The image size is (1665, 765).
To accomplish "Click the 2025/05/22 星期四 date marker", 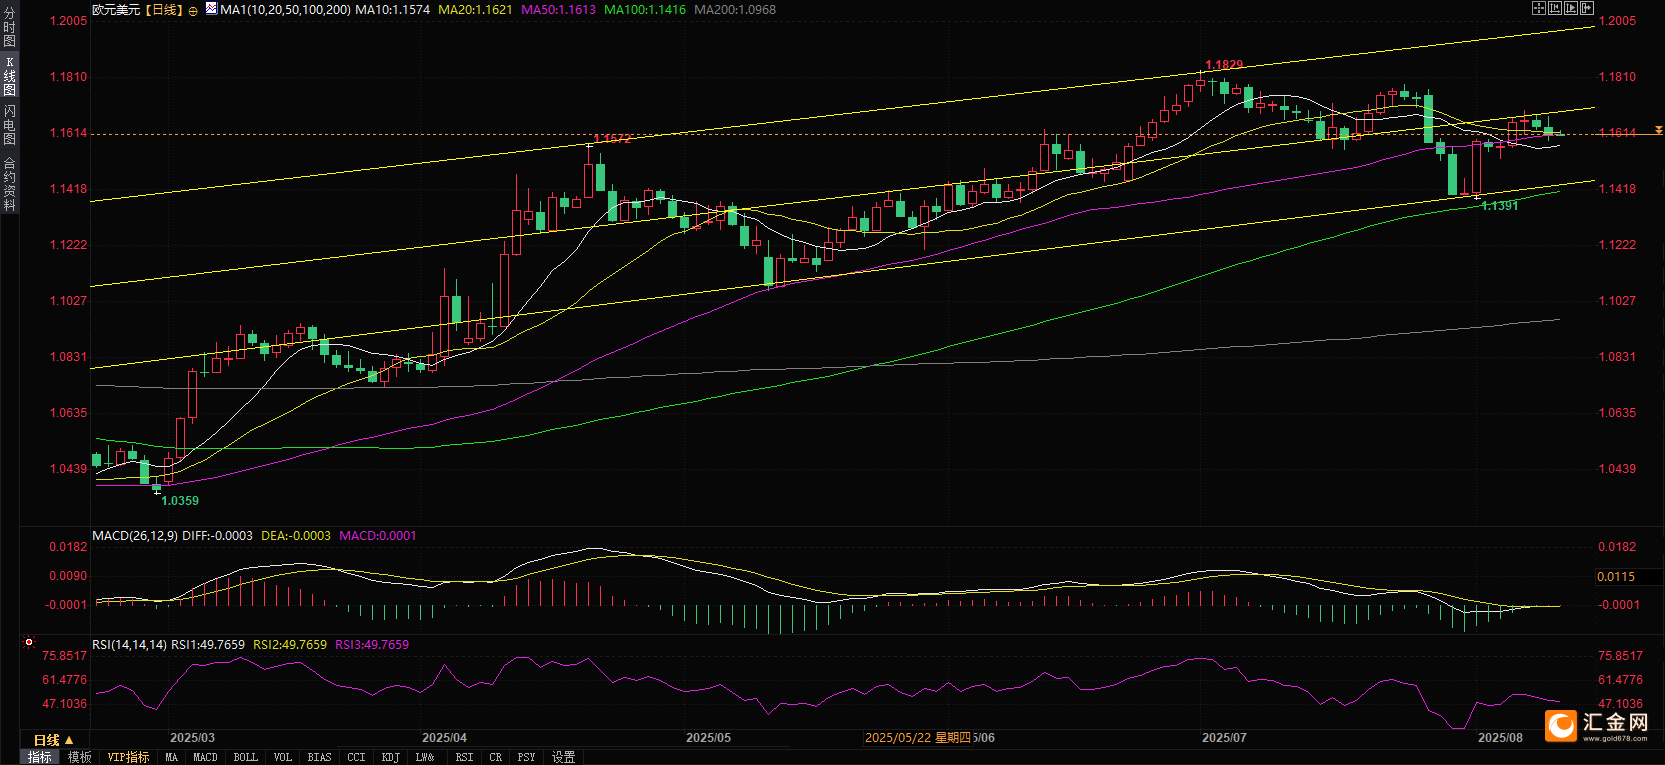I will click(918, 738).
